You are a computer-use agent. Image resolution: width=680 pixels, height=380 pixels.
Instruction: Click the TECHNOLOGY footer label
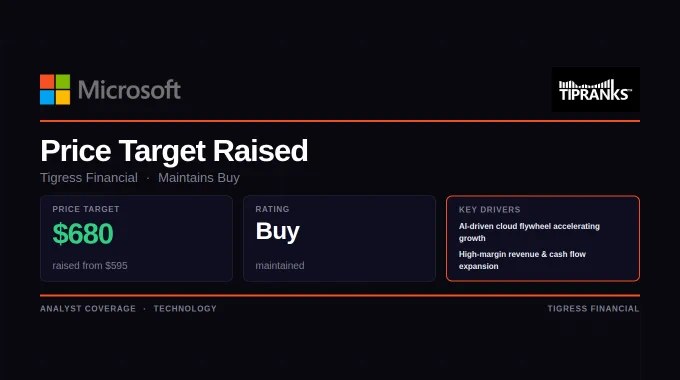[x=185, y=308]
